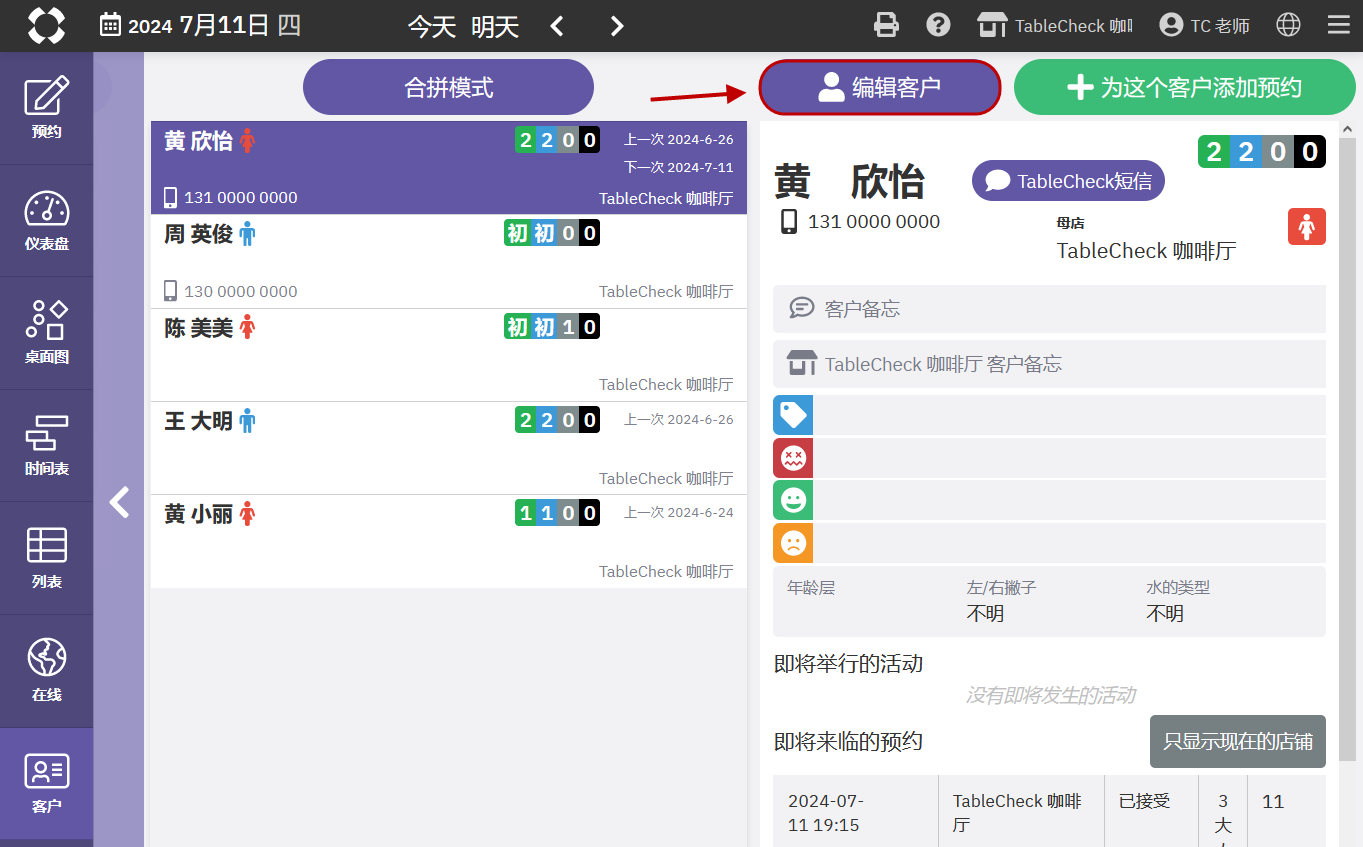The image size is (1363, 847).
Task: Select customer 黄 欣怡 in the list
Action: [x=449, y=168]
